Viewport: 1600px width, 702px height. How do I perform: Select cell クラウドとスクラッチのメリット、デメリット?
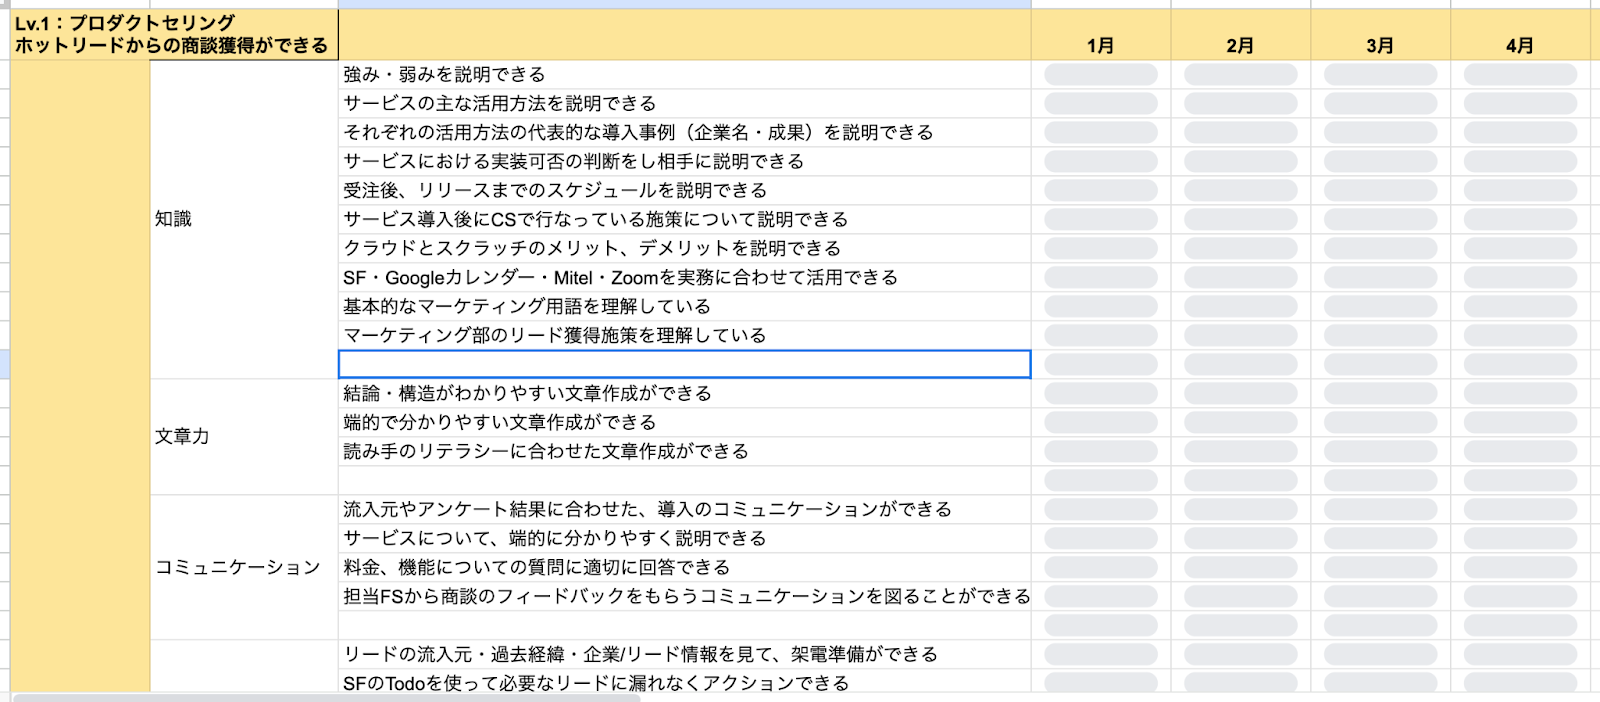[685, 249]
